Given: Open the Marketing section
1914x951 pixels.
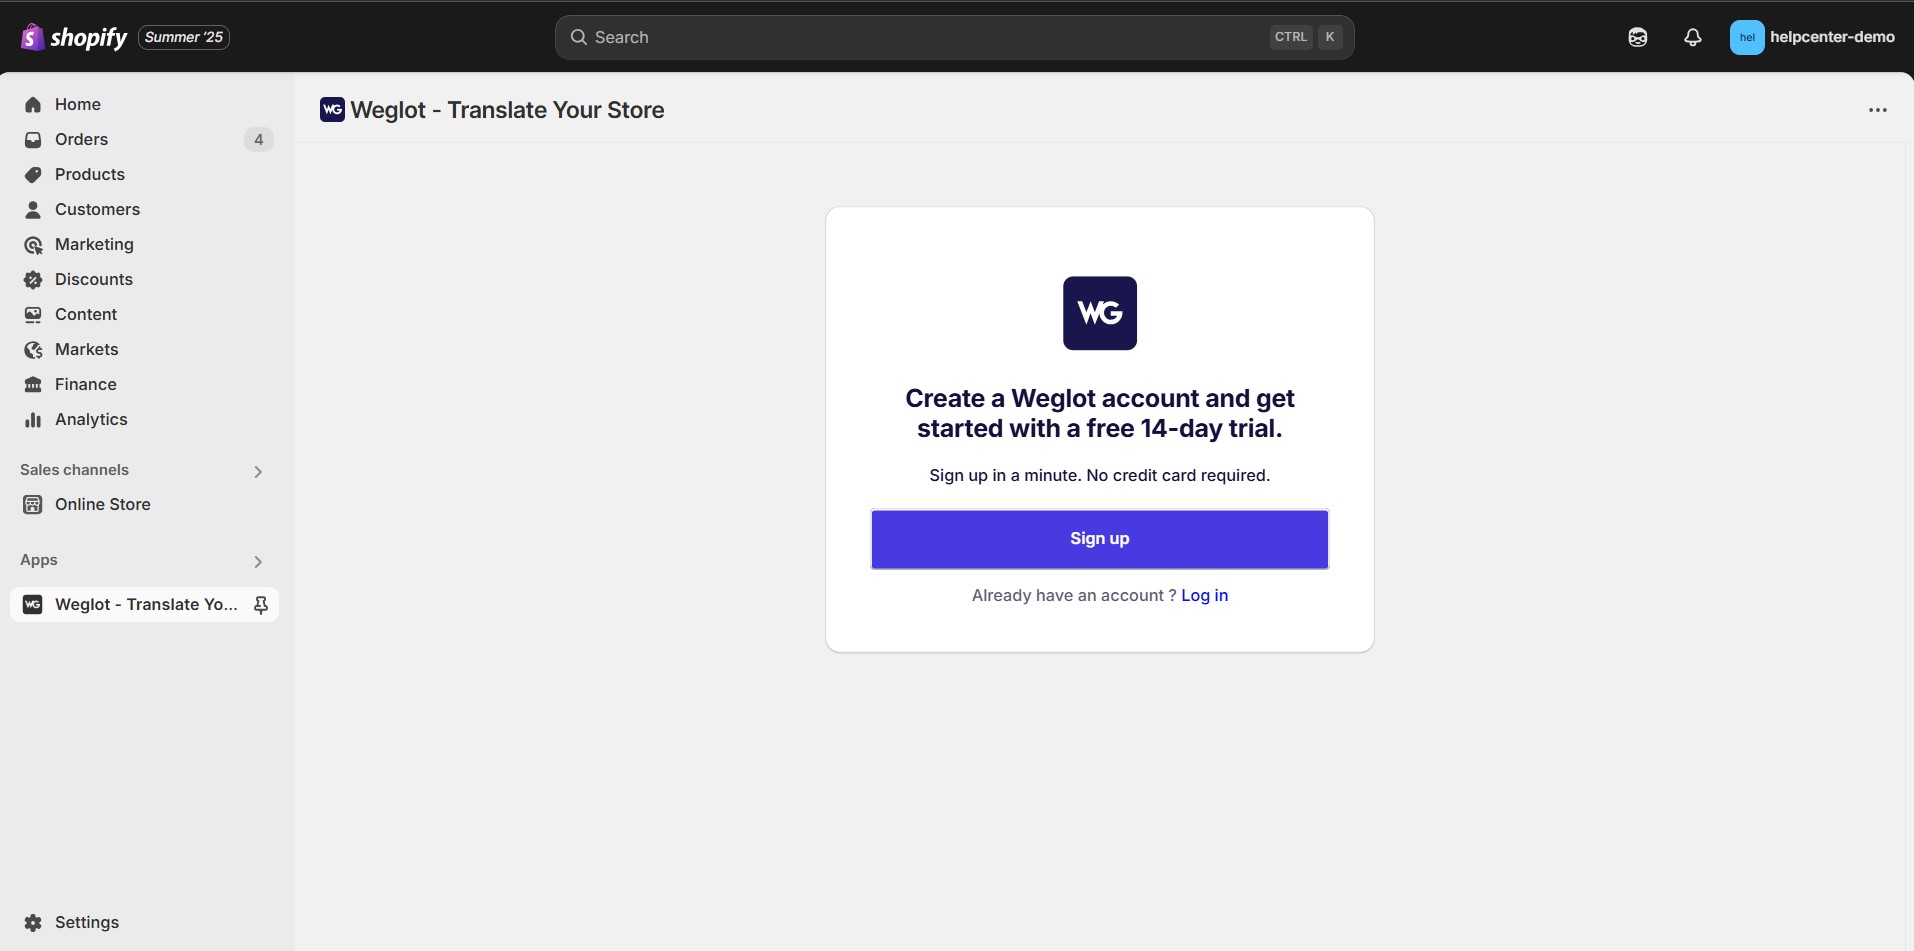Looking at the screenshot, I should coord(94,244).
